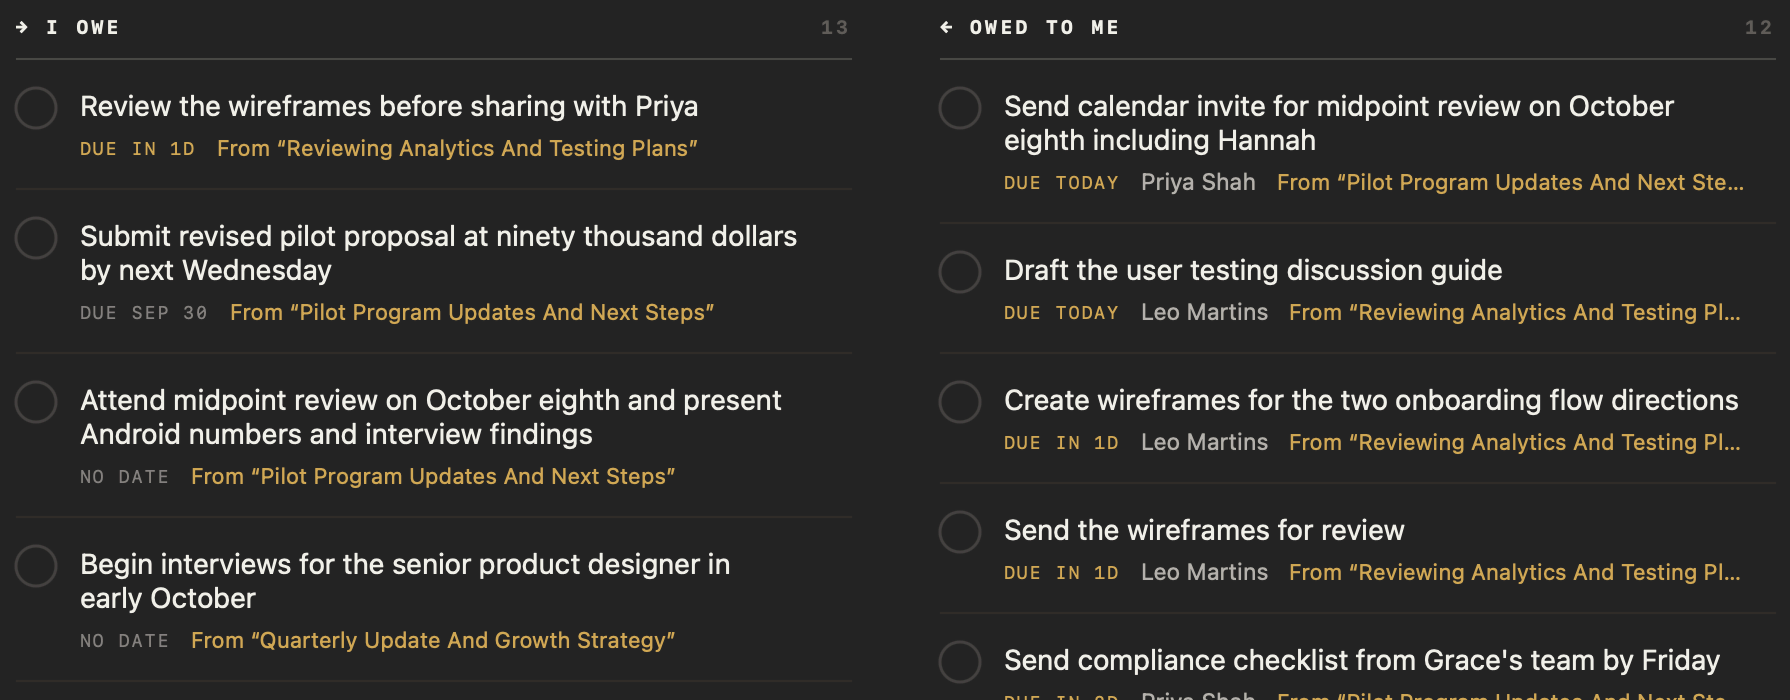Check off Review the wireframes before sharing with Priya
Viewport: 1790px width, 700px height.
[36, 108]
